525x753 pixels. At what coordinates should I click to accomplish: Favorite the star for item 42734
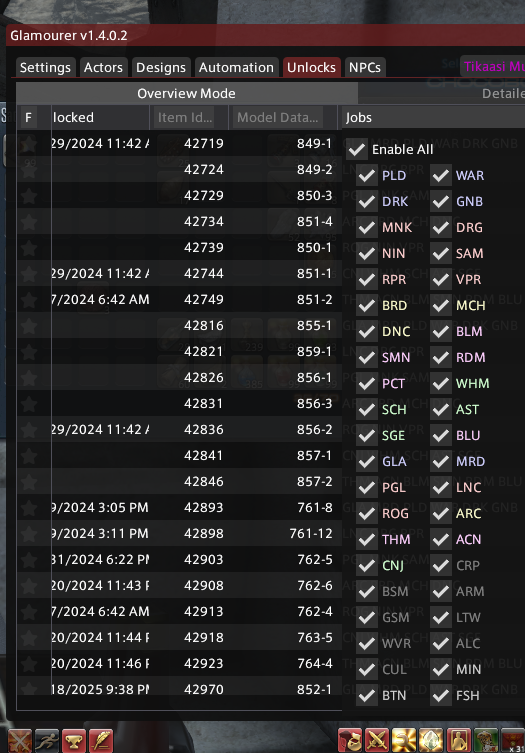[x=29, y=221]
